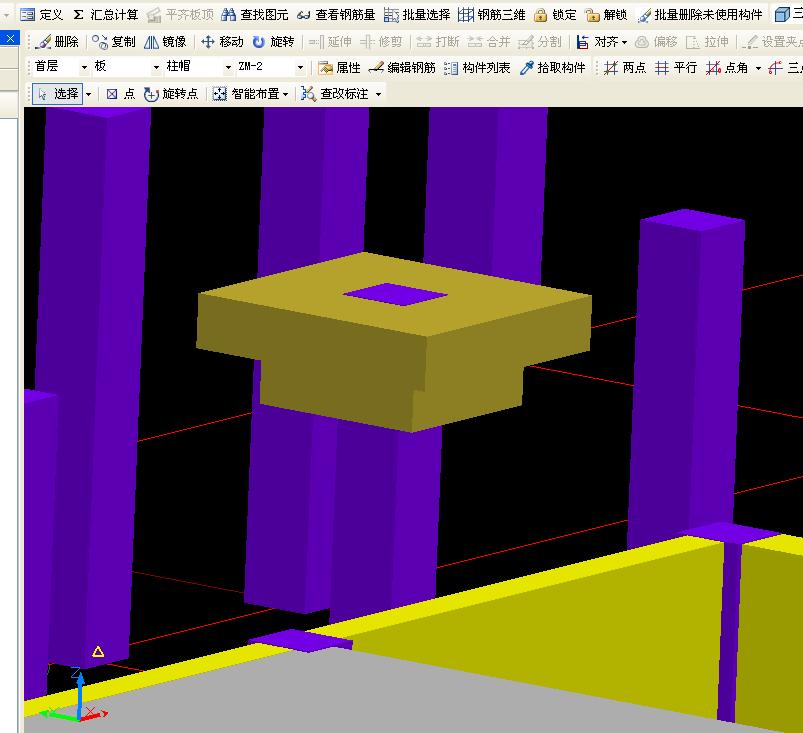Choose the 移动 move tool
The width and height of the screenshot is (803, 733).
pos(222,41)
